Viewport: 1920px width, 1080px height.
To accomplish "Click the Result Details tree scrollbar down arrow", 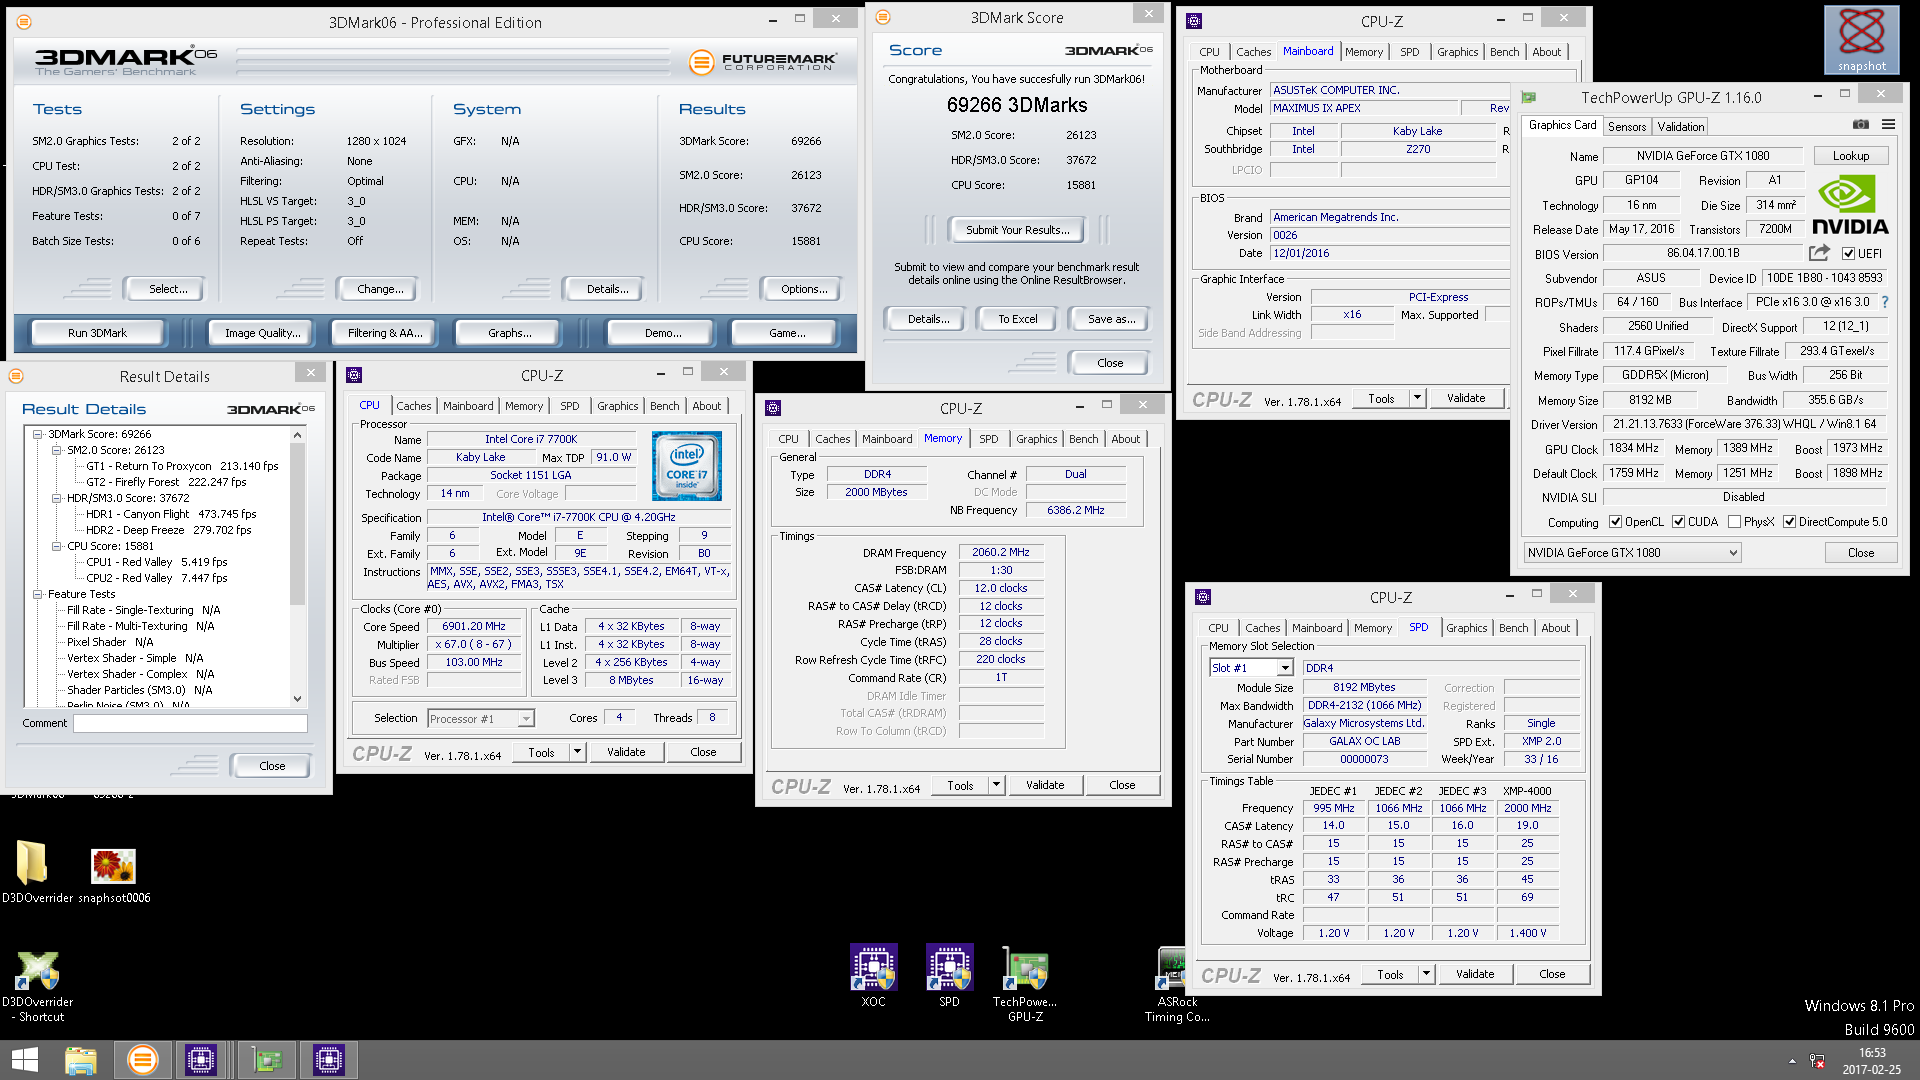I will (297, 699).
